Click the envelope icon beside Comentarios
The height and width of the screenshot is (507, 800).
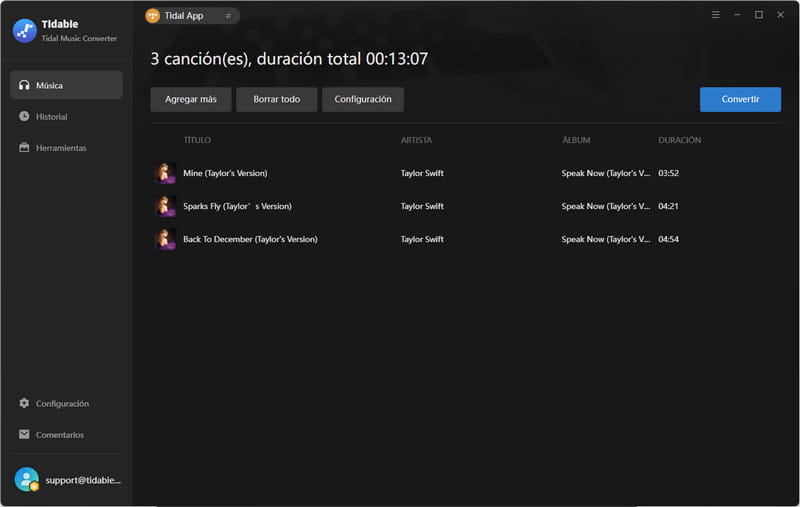pos(24,434)
